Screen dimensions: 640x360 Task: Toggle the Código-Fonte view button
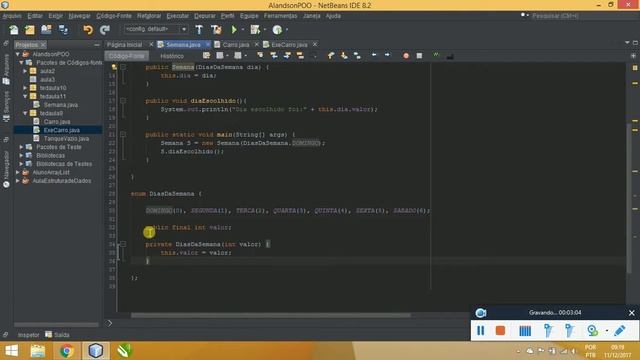[x=127, y=56]
